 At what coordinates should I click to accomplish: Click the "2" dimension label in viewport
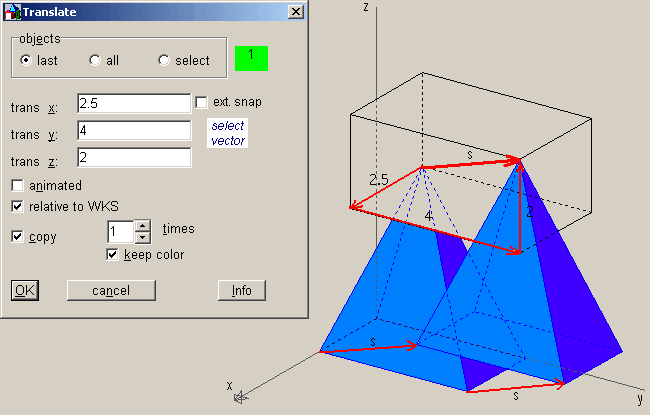click(530, 212)
